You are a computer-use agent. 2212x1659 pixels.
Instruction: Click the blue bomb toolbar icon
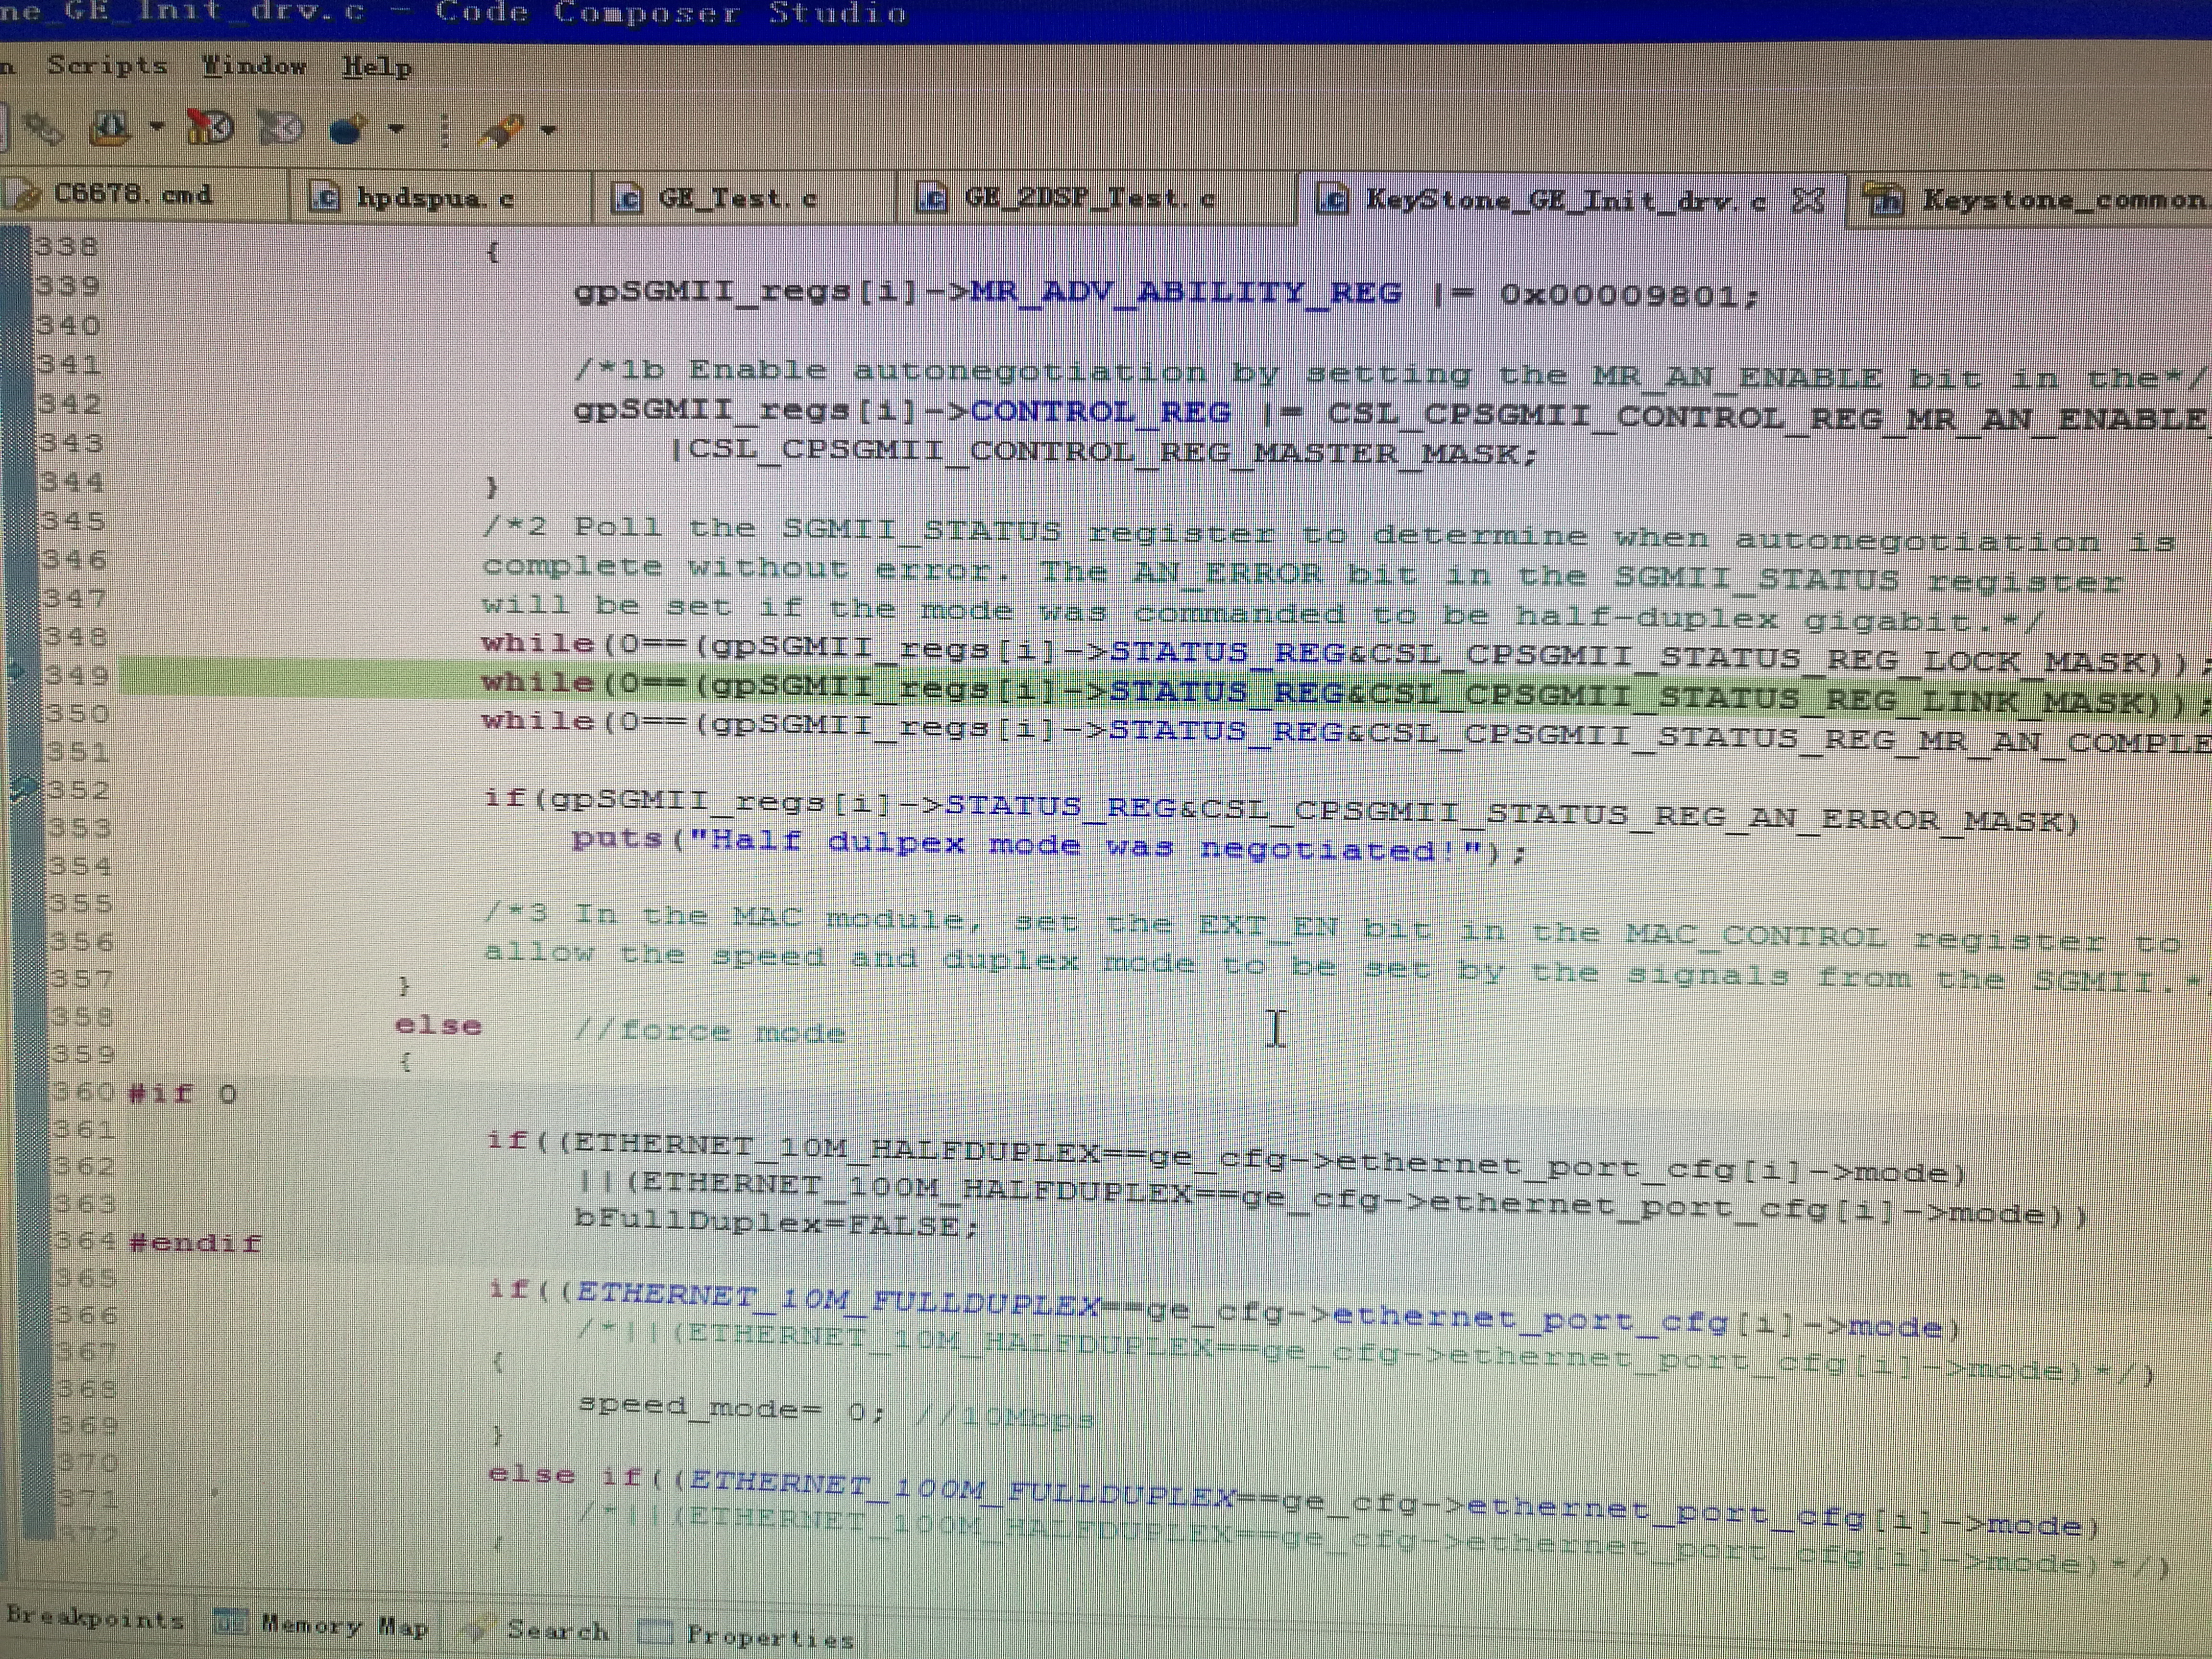[347, 130]
